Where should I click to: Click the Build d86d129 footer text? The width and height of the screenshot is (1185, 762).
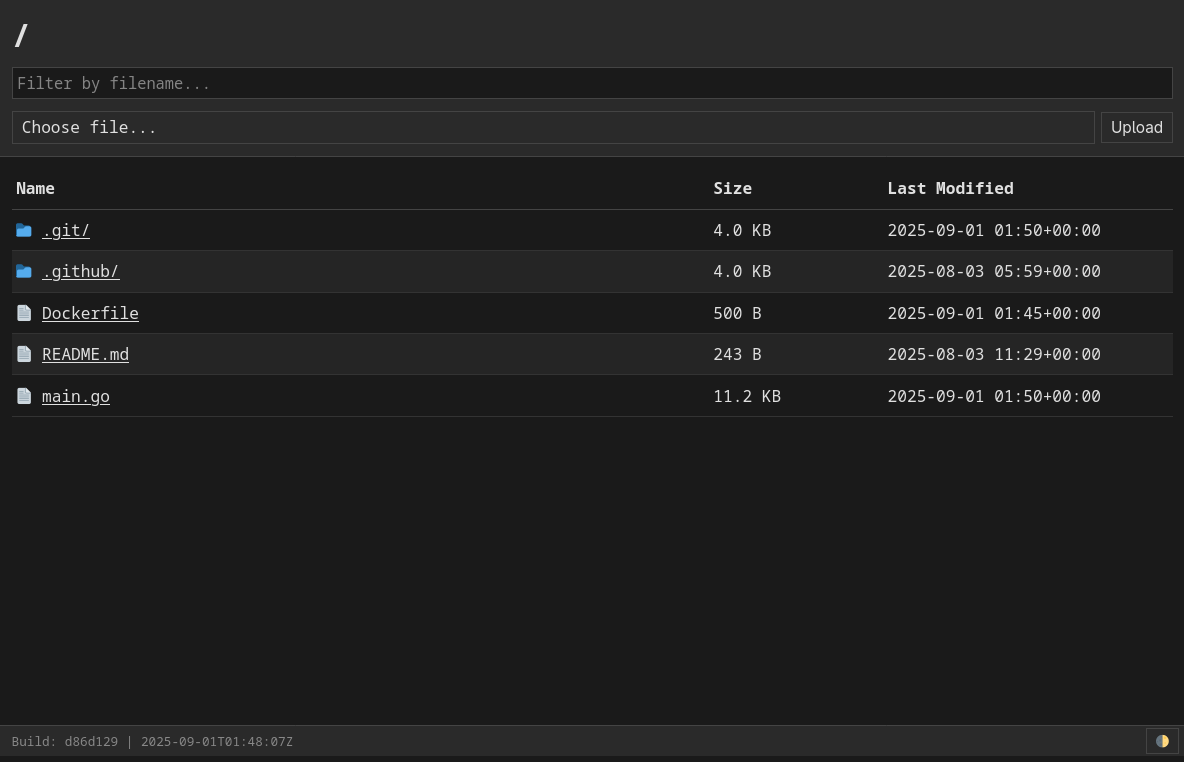point(152,742)
